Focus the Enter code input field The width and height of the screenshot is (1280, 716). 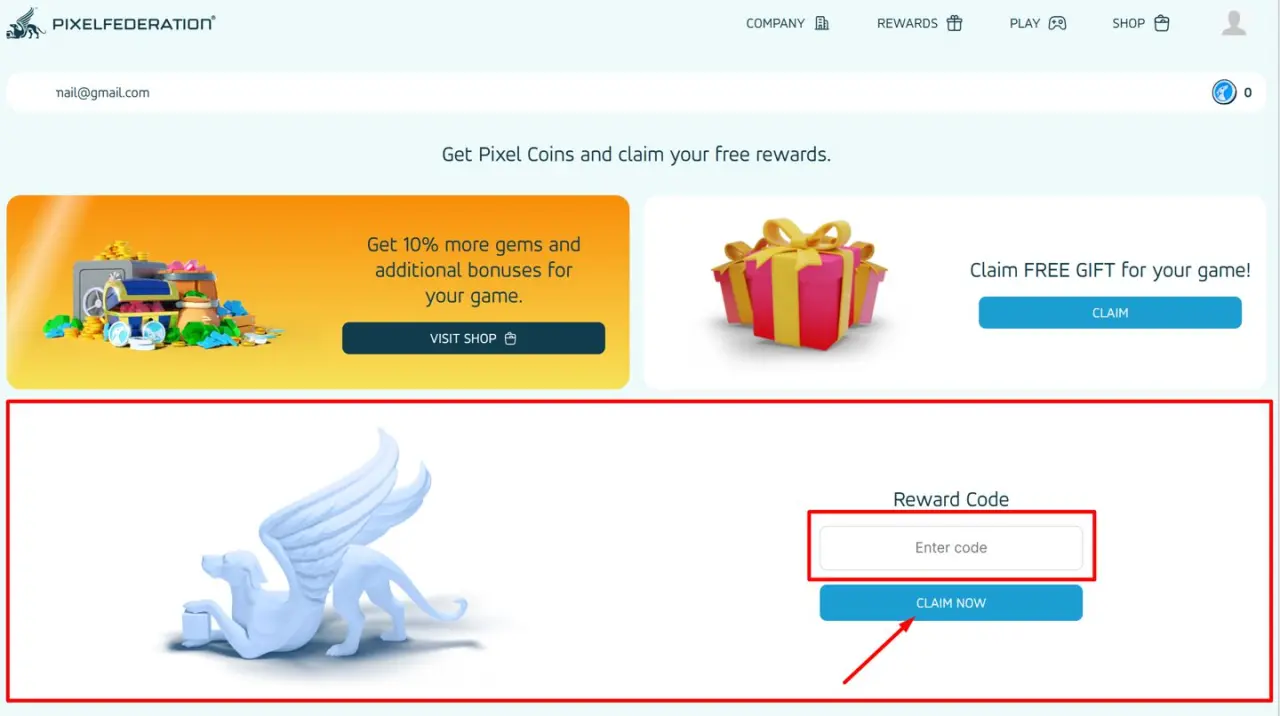(951, 548)
